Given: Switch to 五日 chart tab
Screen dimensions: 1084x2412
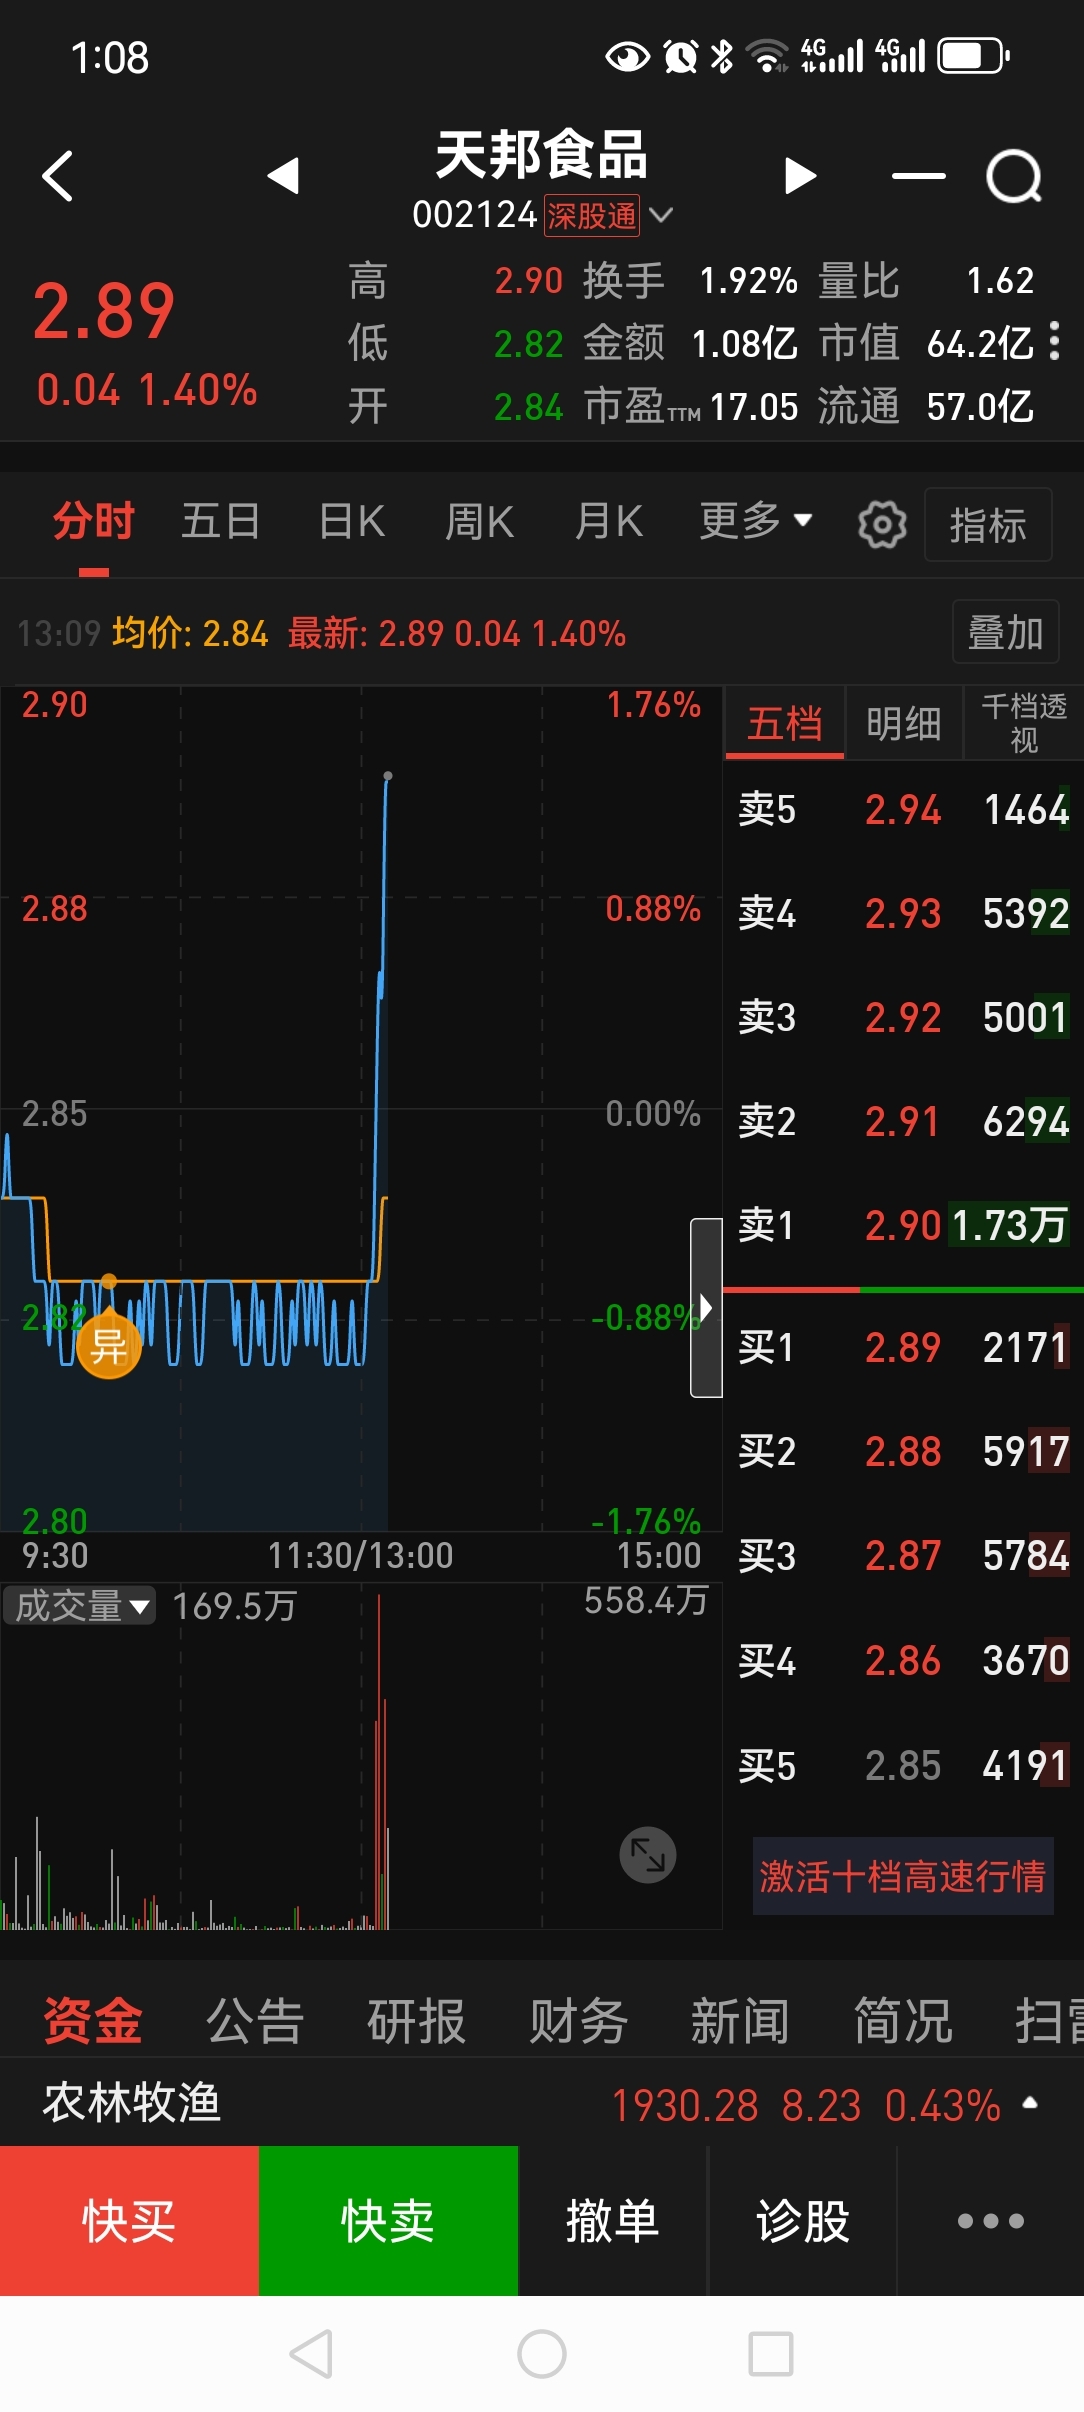Looking at the screenshot, I should [221, 521].
